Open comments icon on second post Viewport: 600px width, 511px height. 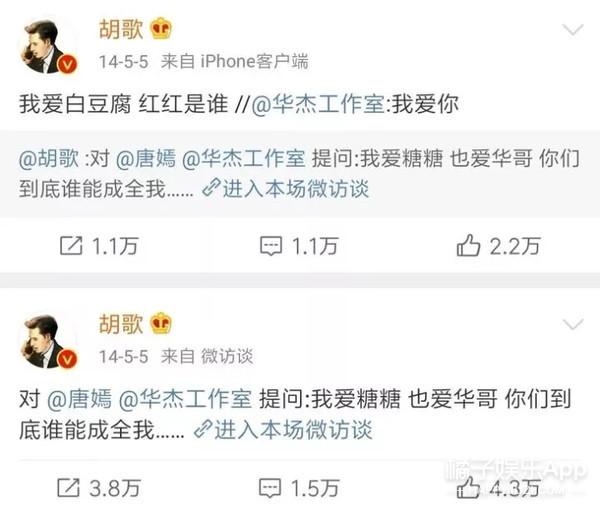click(x=270, y=488)
